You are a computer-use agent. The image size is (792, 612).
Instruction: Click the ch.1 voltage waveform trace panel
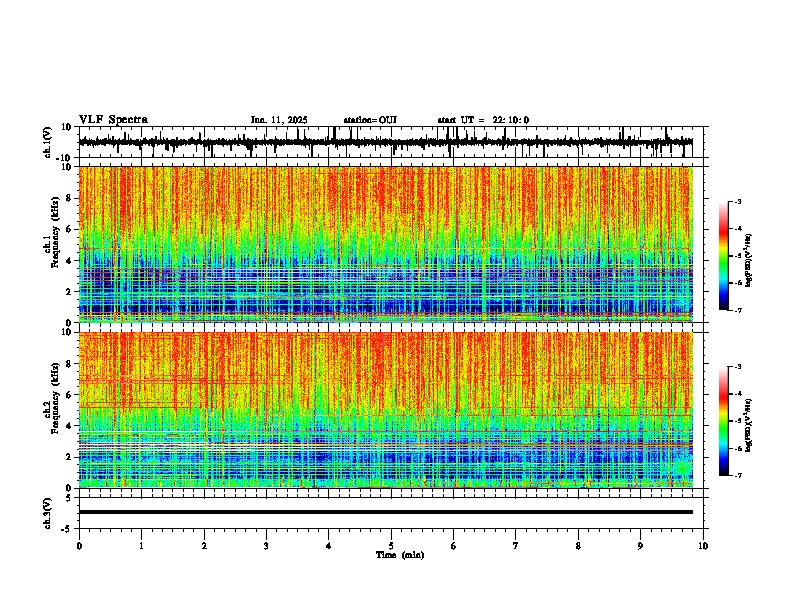[393, 142]
